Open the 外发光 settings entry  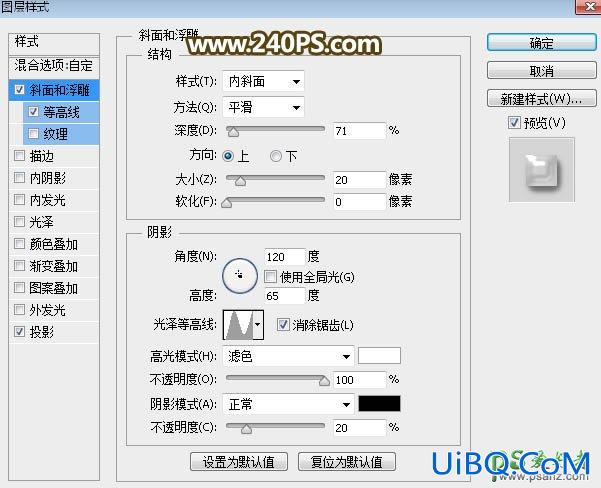48,310
